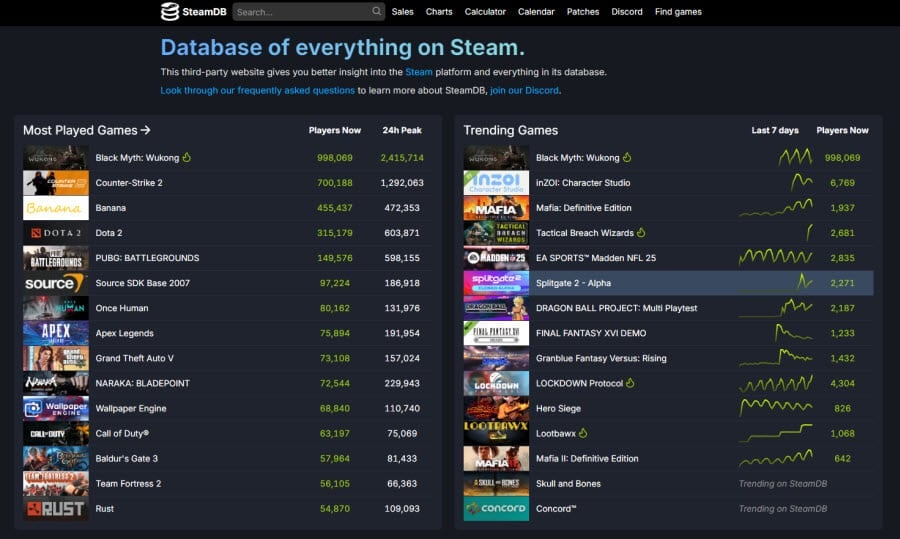The image size is (900, 539).
Task: Focus the Search input field
Action: [309, 11]
